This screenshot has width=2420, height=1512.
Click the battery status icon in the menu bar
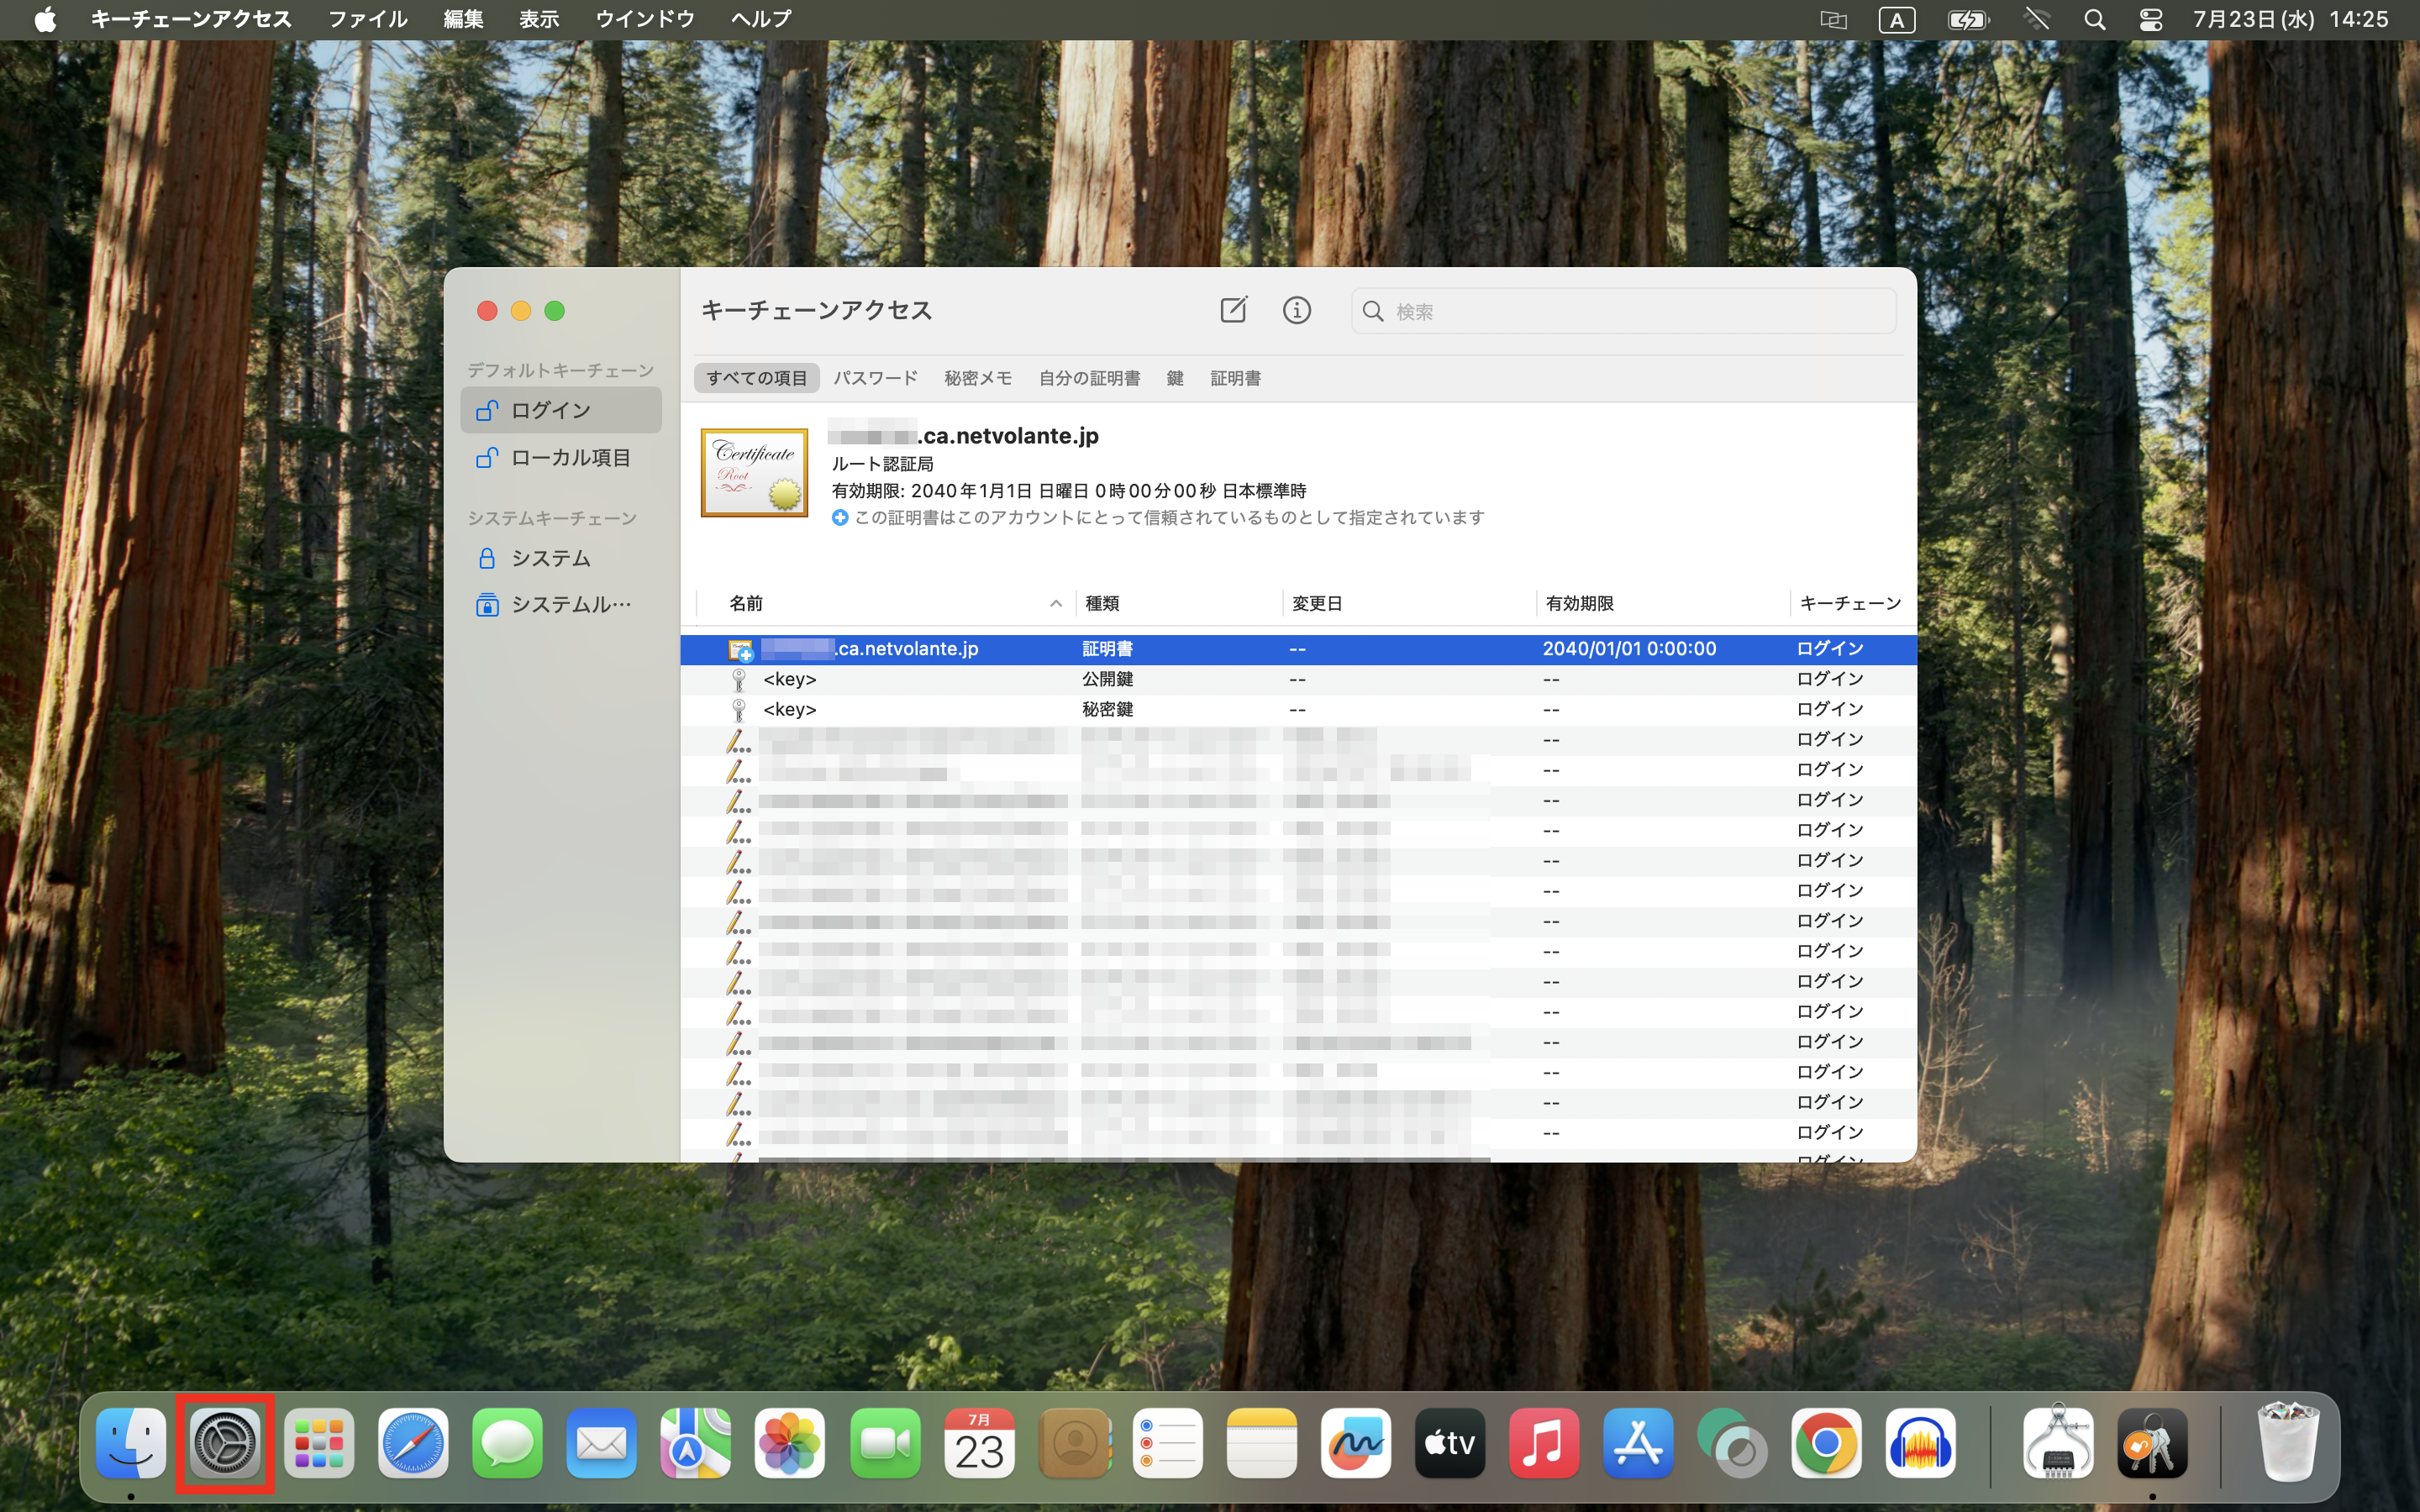(1968, 19)
